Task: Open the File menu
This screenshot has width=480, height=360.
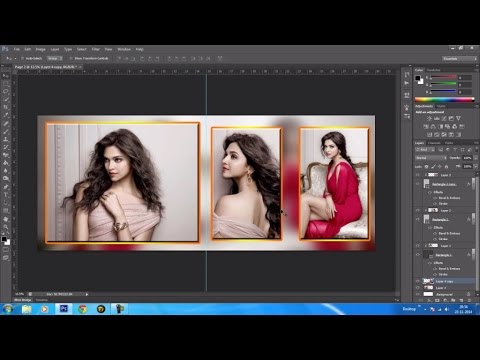Action: 17,49
